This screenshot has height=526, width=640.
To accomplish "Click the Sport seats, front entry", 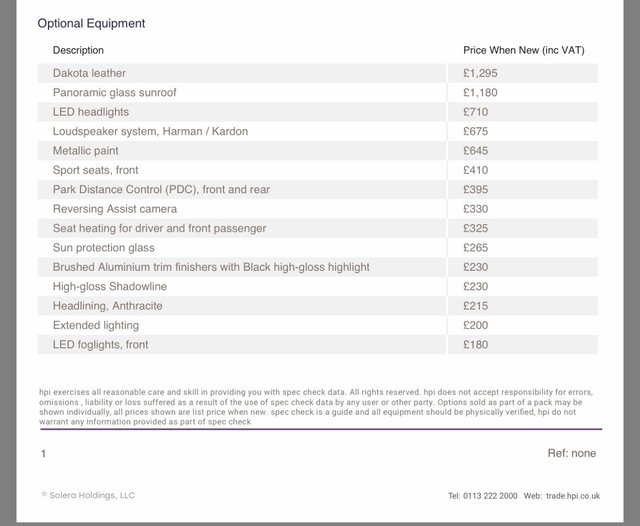I will pos(95,170).
